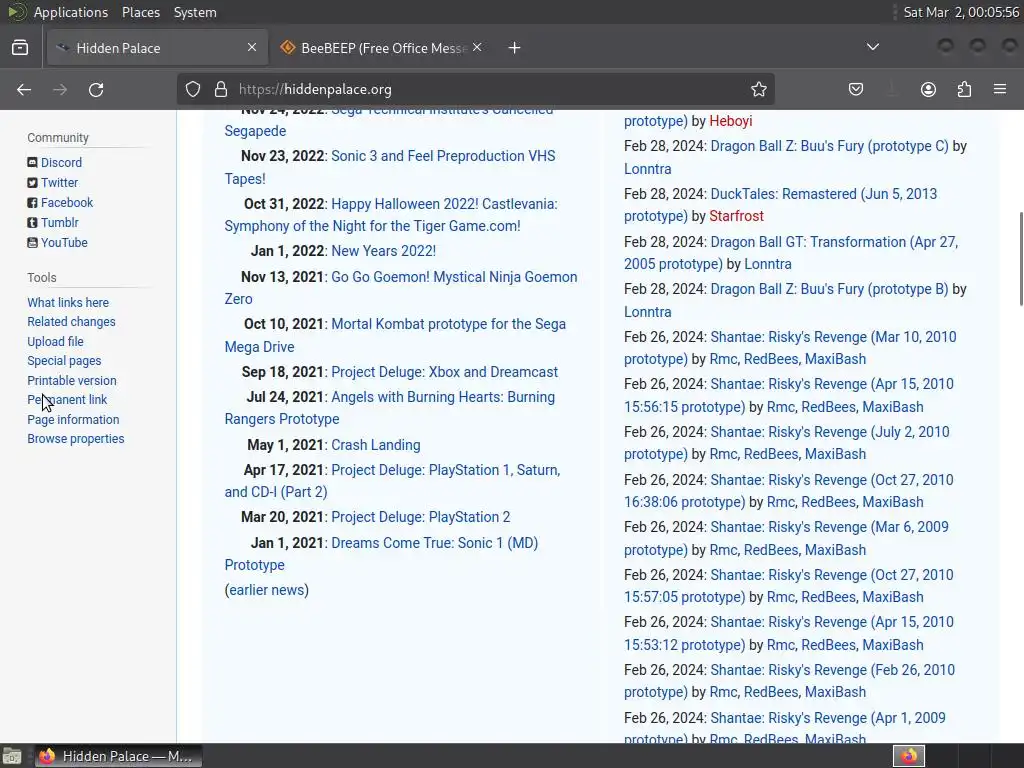The image size is (1024, 768).
Task: Open the Printable version link
Action: pyautogui.click(x=72, y=380)
